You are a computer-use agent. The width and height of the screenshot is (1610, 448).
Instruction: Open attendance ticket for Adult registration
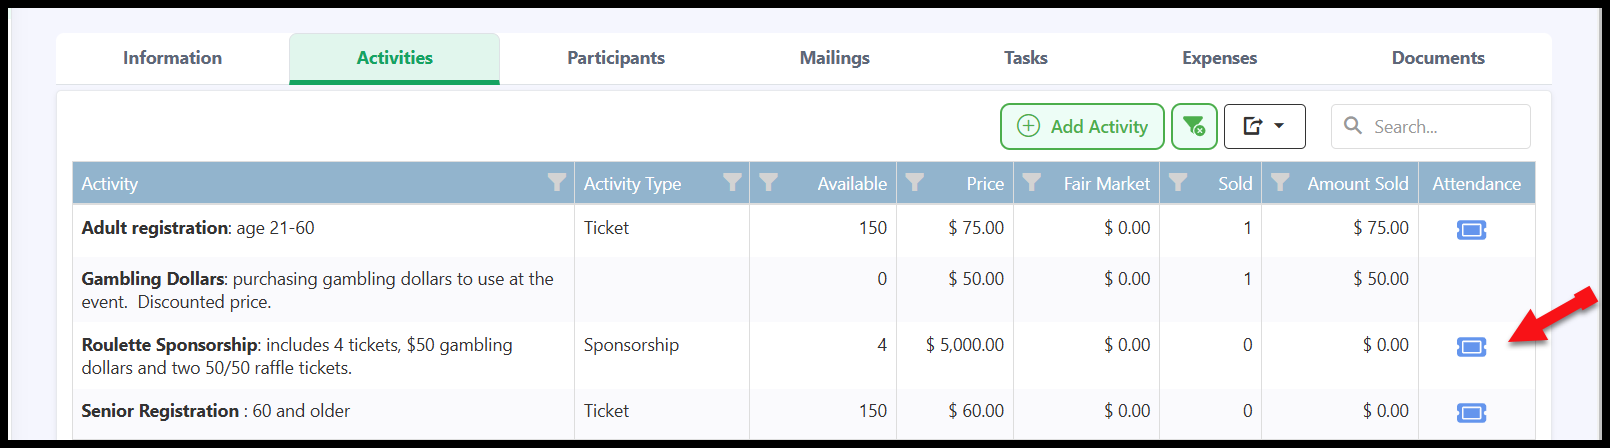click(1471, 230)
